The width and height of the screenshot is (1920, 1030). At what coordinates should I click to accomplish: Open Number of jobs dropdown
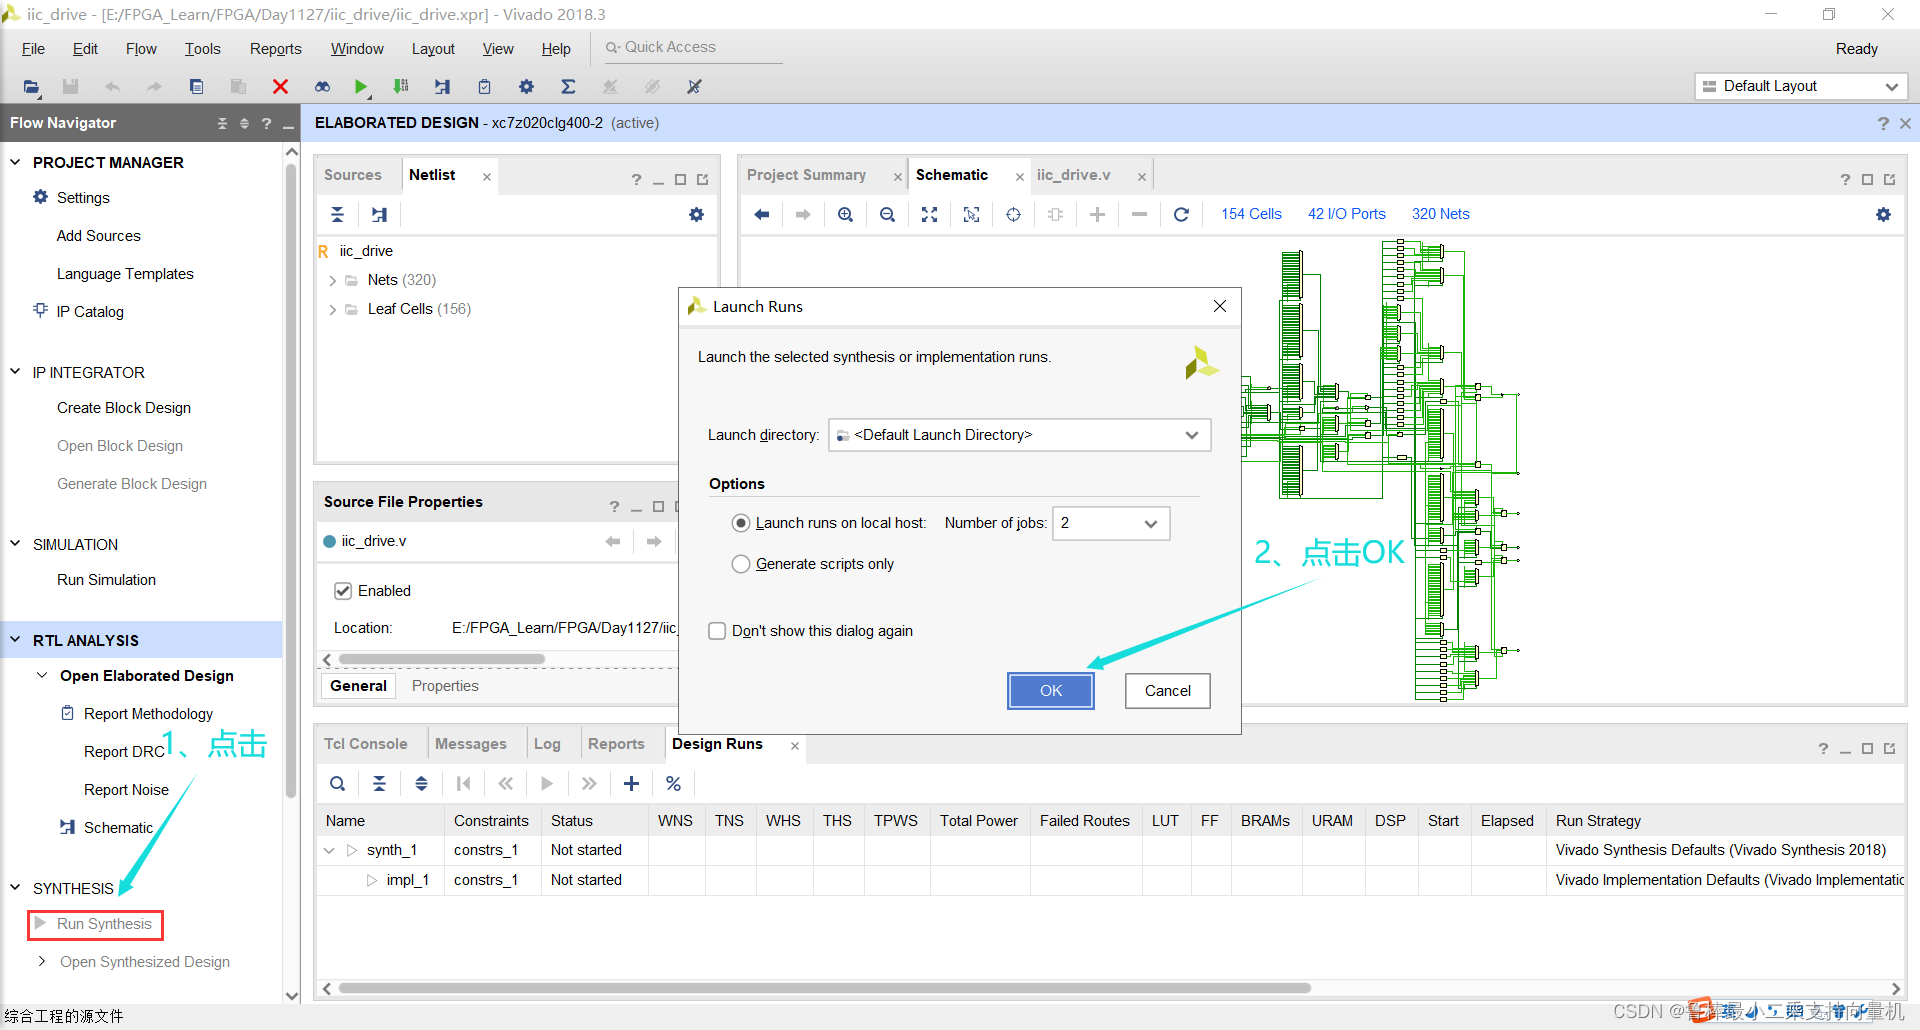[x=1150, y=523]
